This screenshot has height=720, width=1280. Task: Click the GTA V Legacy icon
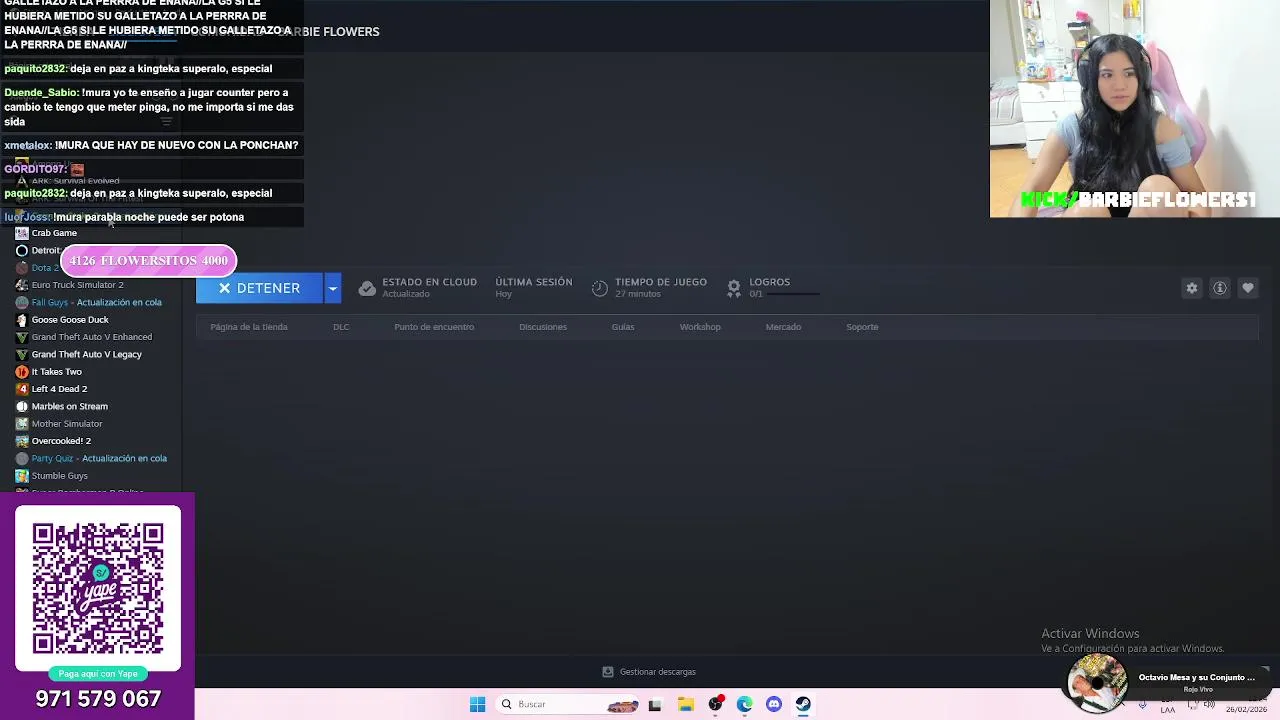[22, 354]
